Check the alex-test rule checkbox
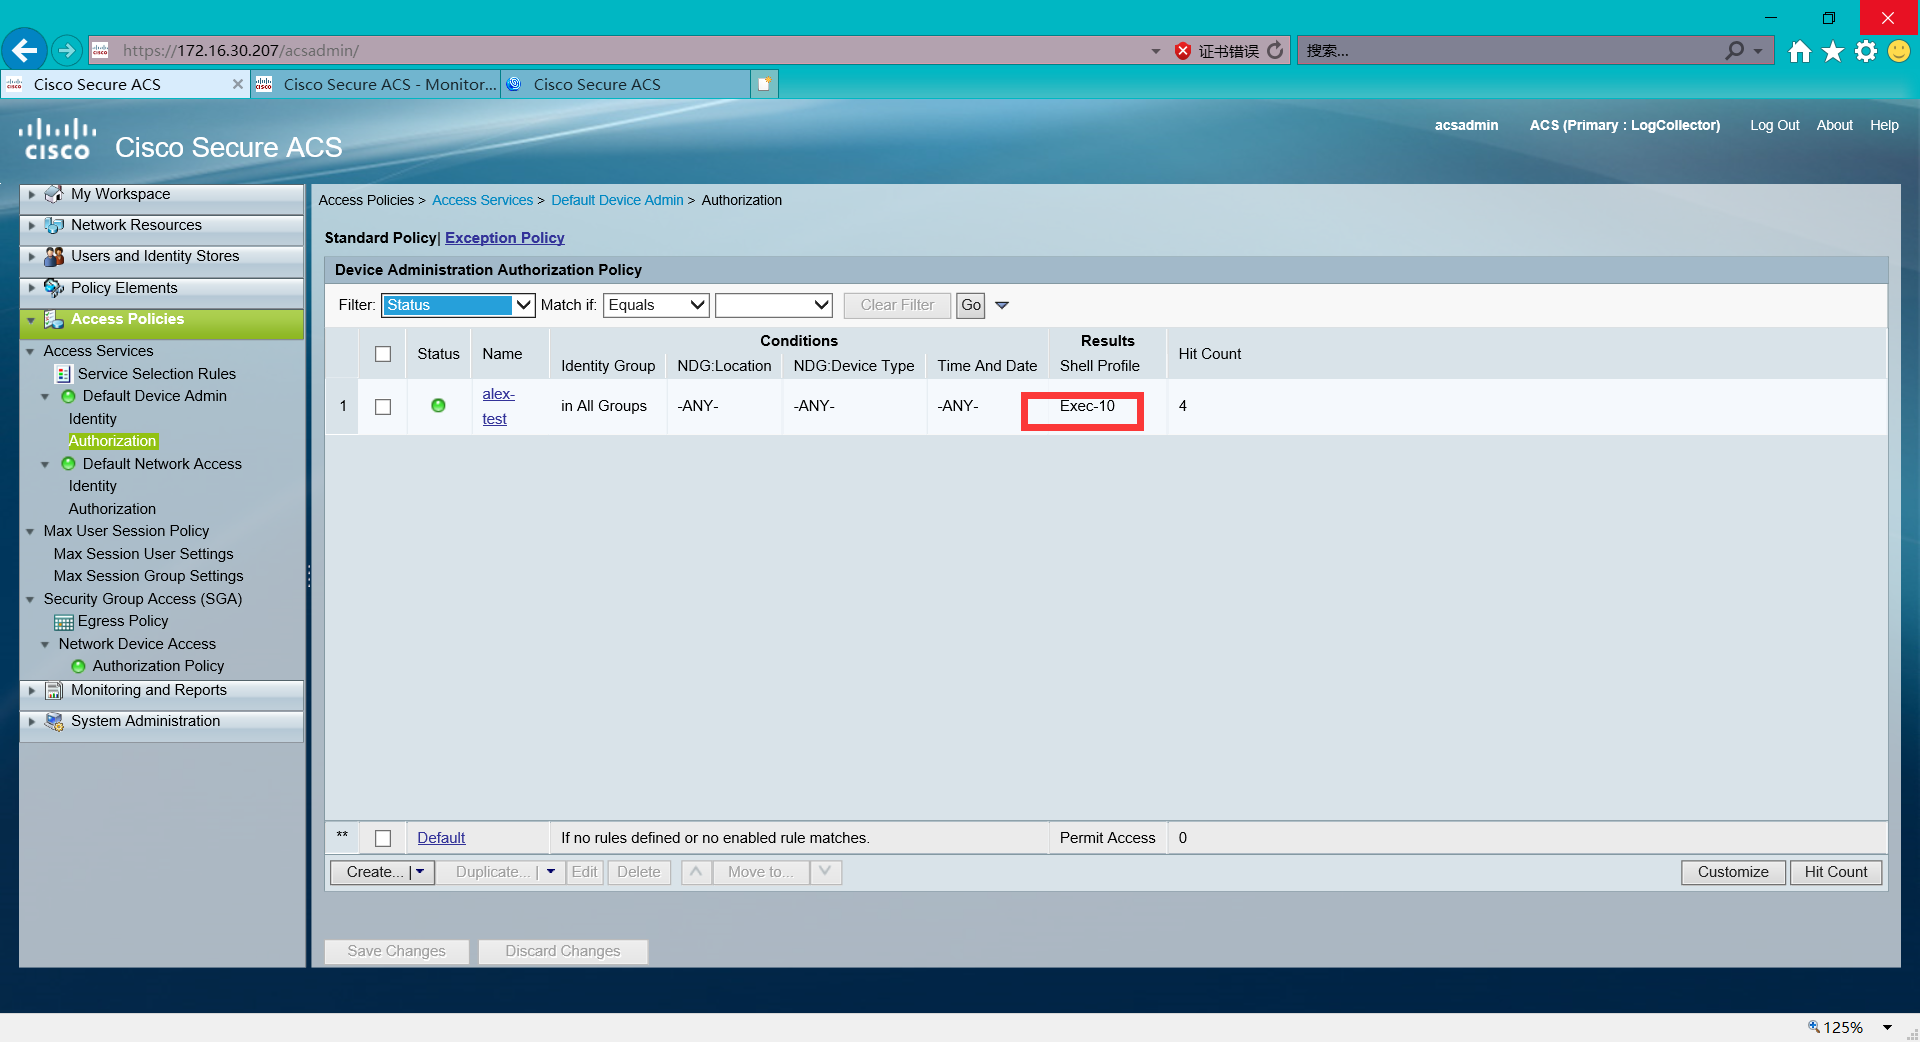The height and width of the screenshot is (1042, 1920). pos(383,407)
